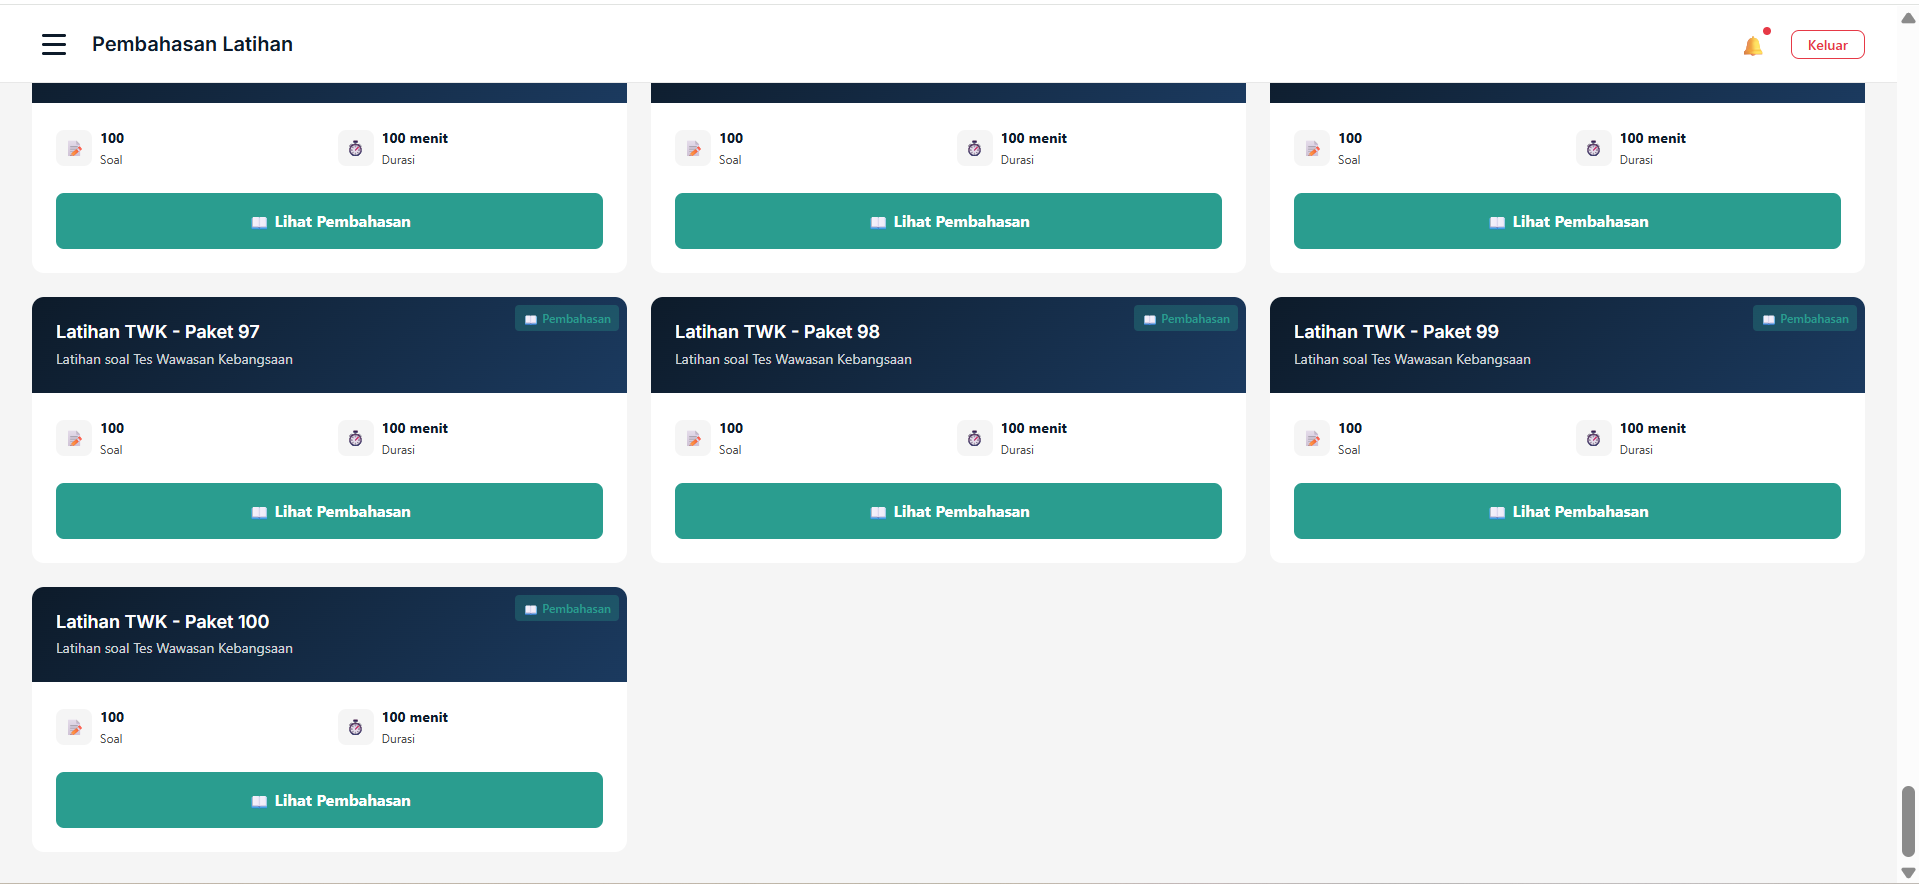The image size is (1919, 884).
Task: Open Lihat Pembahasan for Paket 97
Action: (329, 511)
